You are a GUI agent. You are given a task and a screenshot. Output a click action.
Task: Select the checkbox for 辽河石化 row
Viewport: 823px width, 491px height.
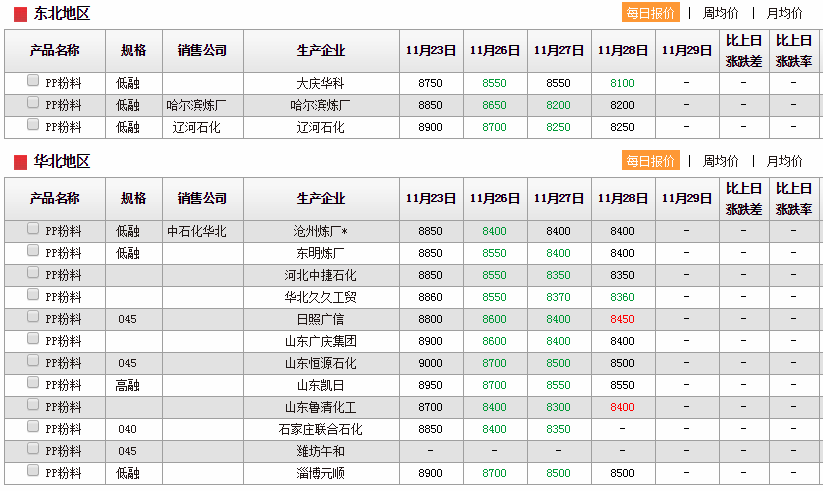click(x=33, y=125)
